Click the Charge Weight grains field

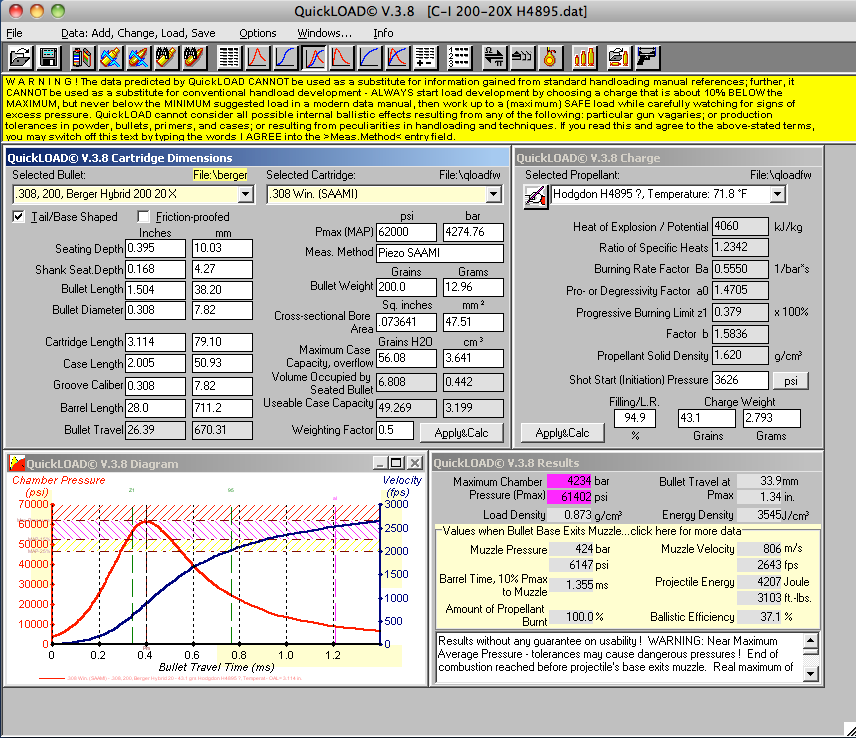point(706,418)
